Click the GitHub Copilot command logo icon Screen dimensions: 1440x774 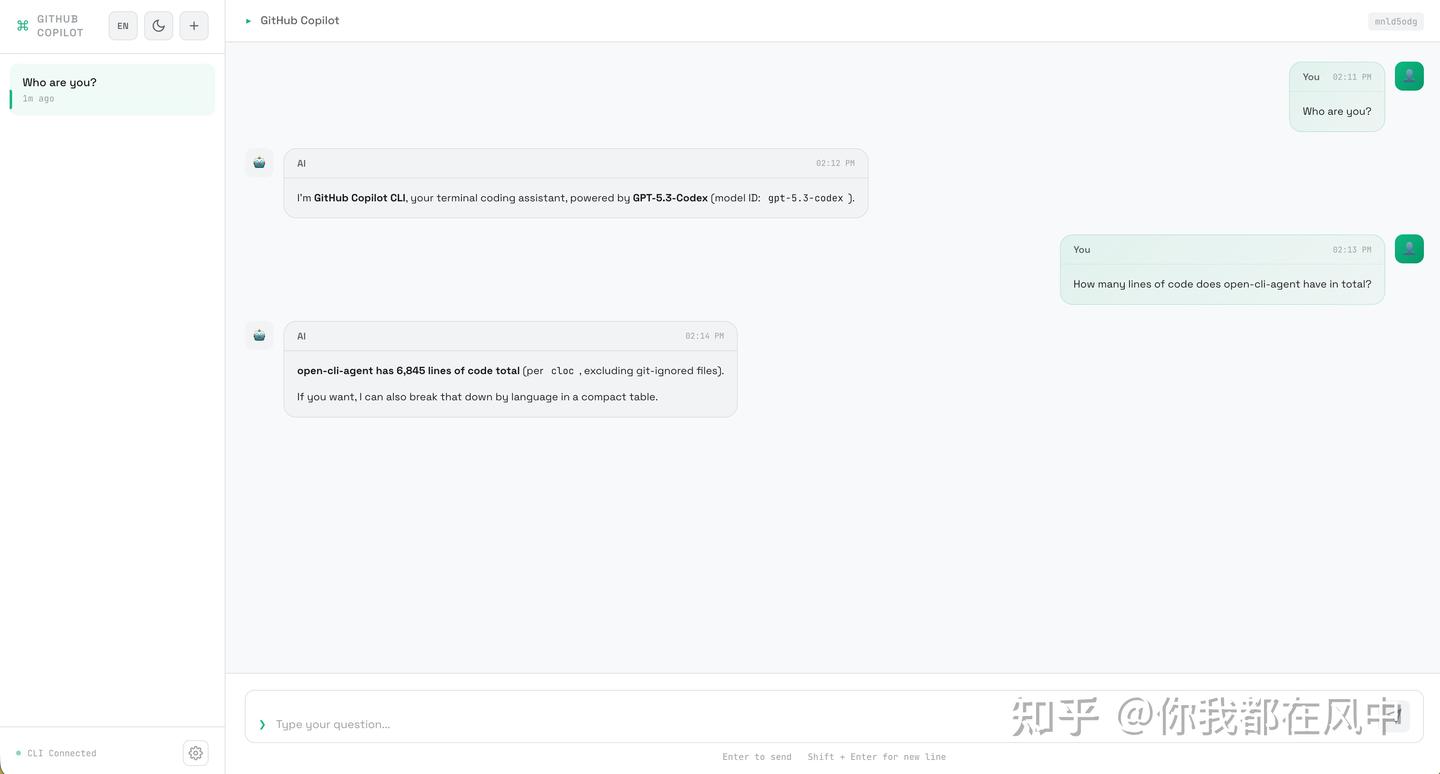[23, 26]
